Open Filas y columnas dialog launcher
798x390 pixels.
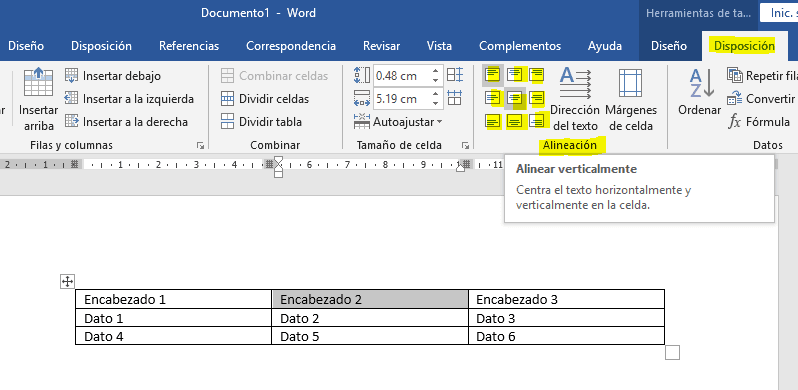200,146
